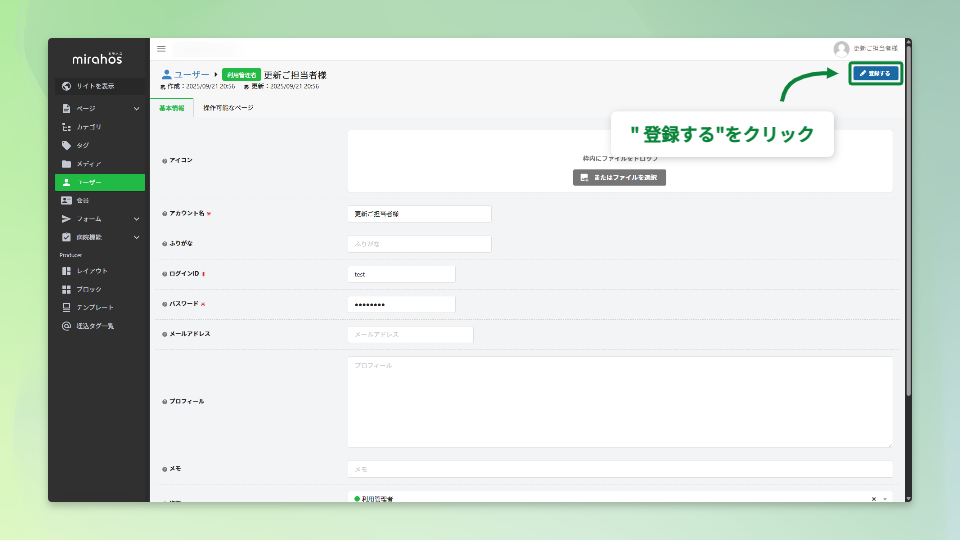Viewport: 960px width, 540px height.
Task: Clear the selected role with the × button
Action: click(873, 498)
